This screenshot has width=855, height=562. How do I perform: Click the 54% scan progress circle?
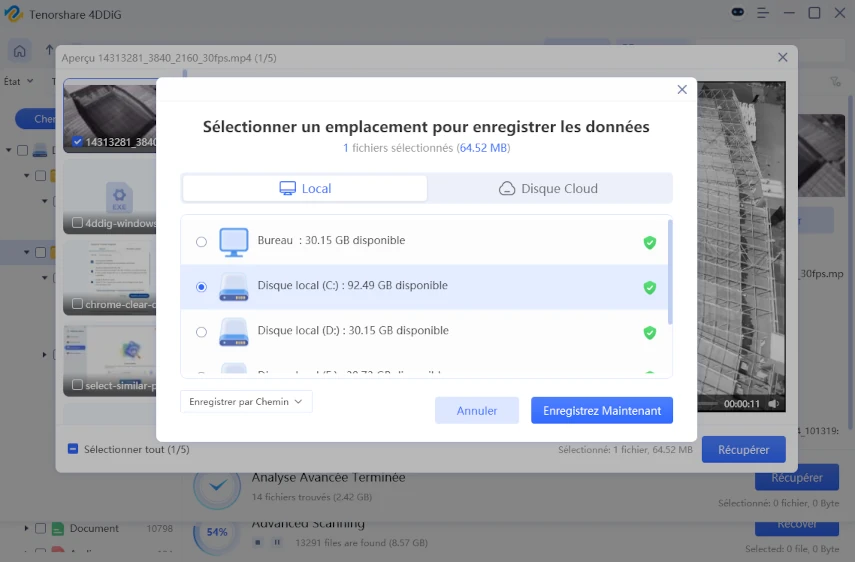pos(217,531)
